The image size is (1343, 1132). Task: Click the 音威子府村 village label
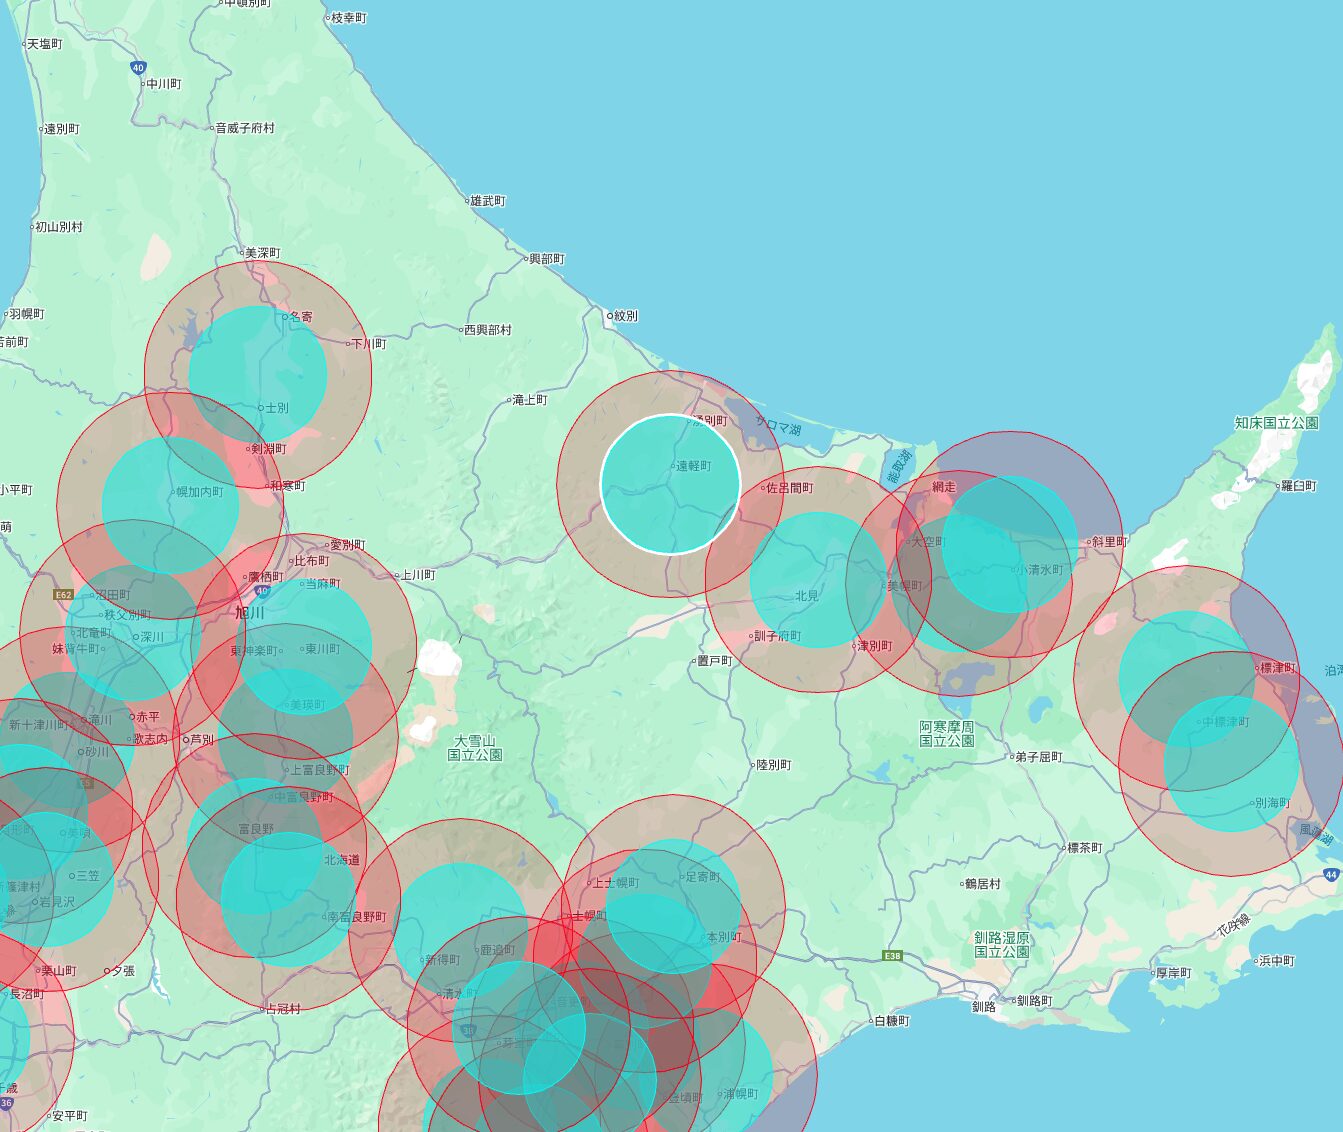245,128
